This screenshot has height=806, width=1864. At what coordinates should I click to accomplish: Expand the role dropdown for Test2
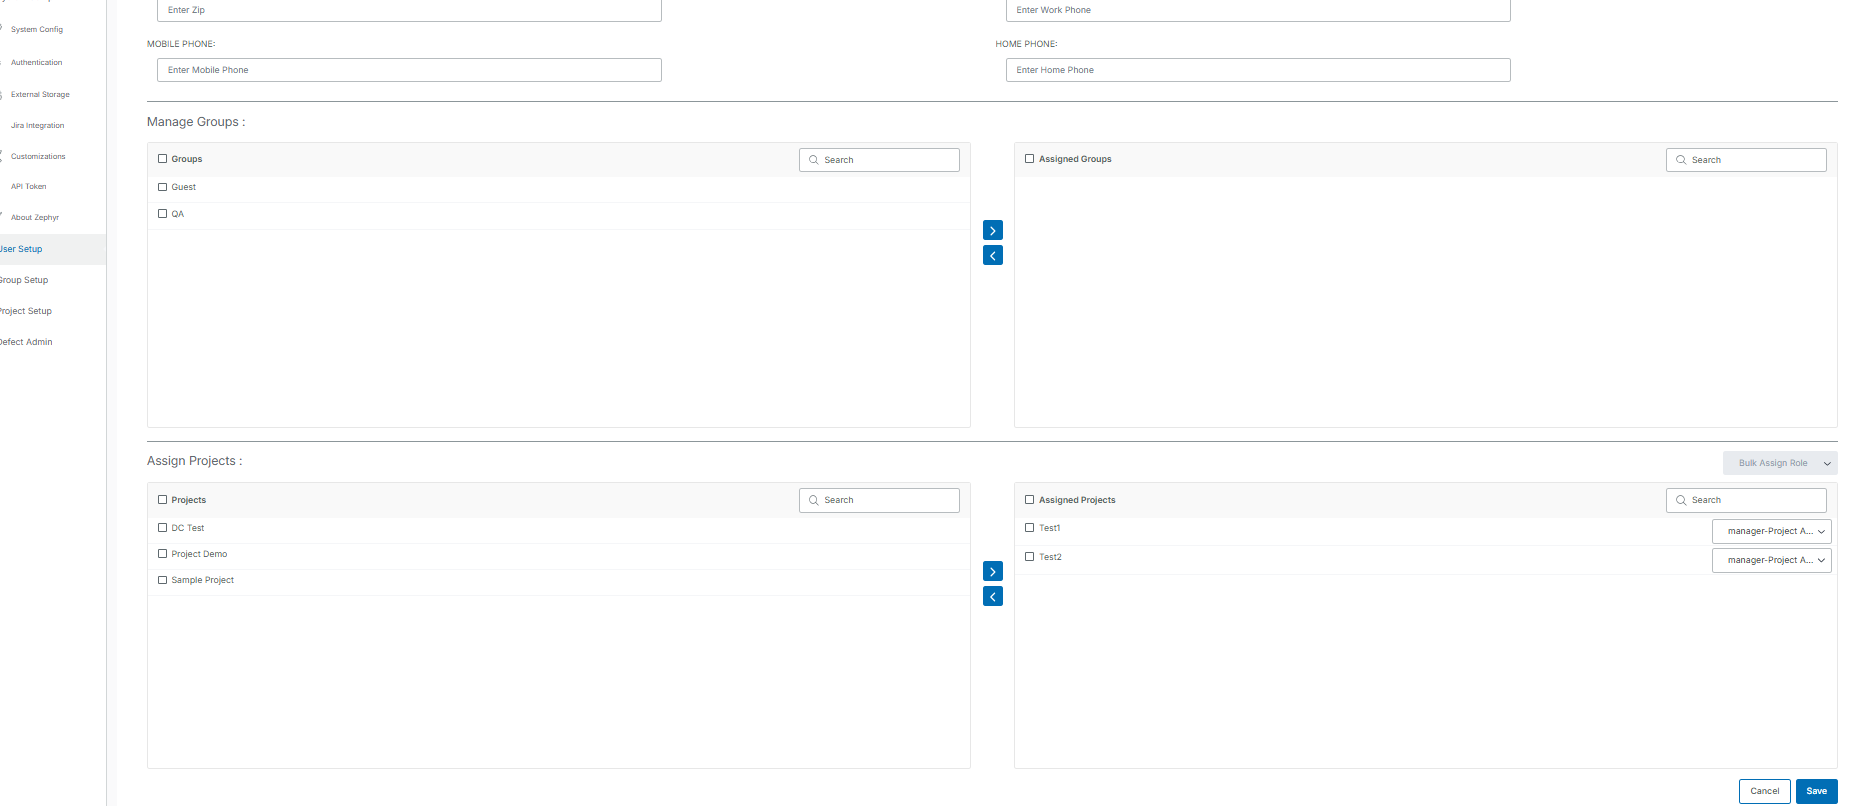pyautogui.click(x=1771, y=560)
